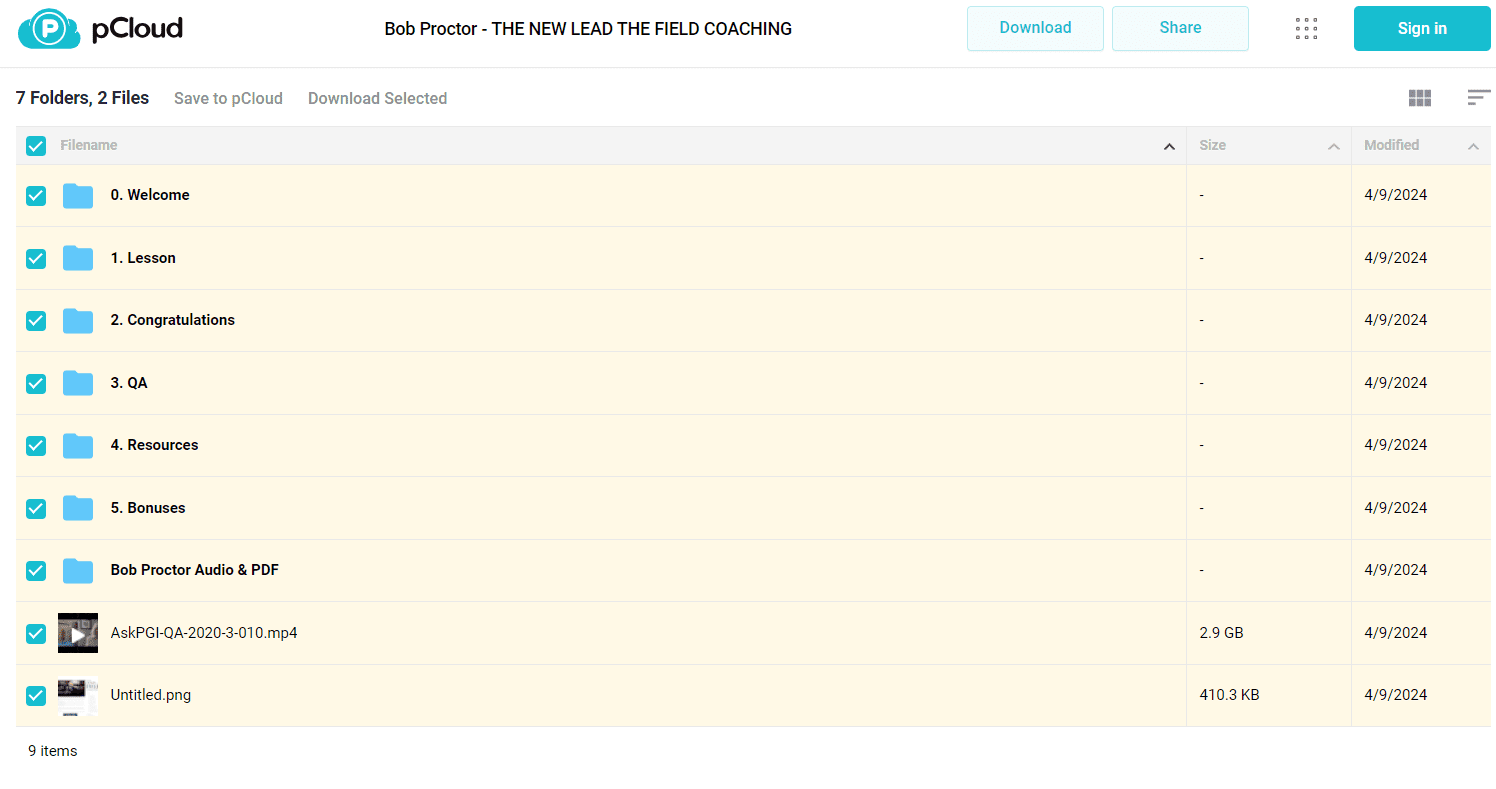The width and height of the screenshot is (1496, 789).
Task: Click the 2. Congratulations folder icon
Action: pos(78,321)
